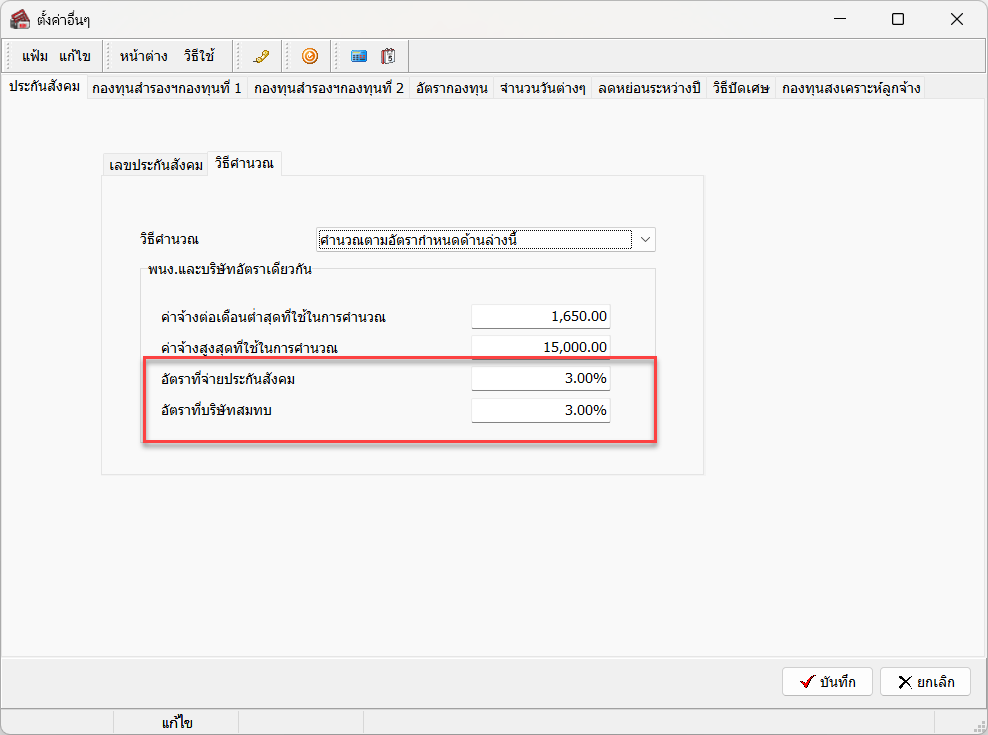Click the orange circular toolbar icon
Screen dimensions: 988x735
(310, 56)
